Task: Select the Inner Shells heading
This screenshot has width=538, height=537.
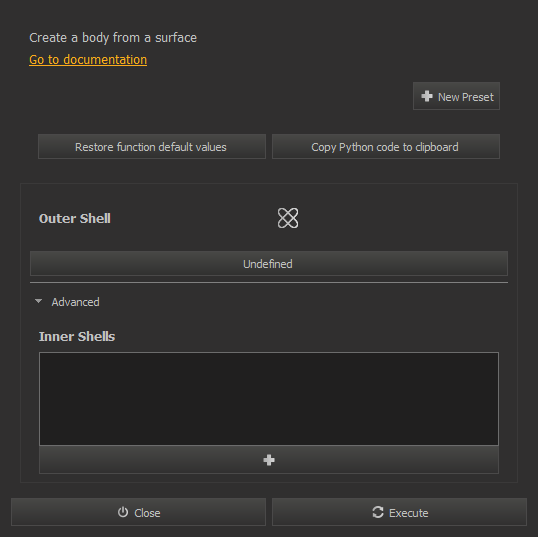Action: 77,337
